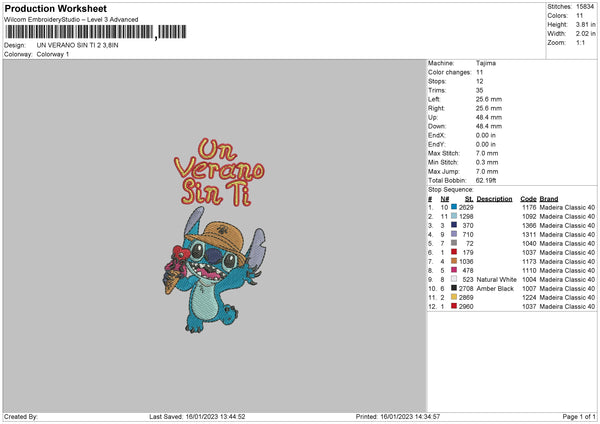Click the barcode below the Wilcom subtitle

96,32
